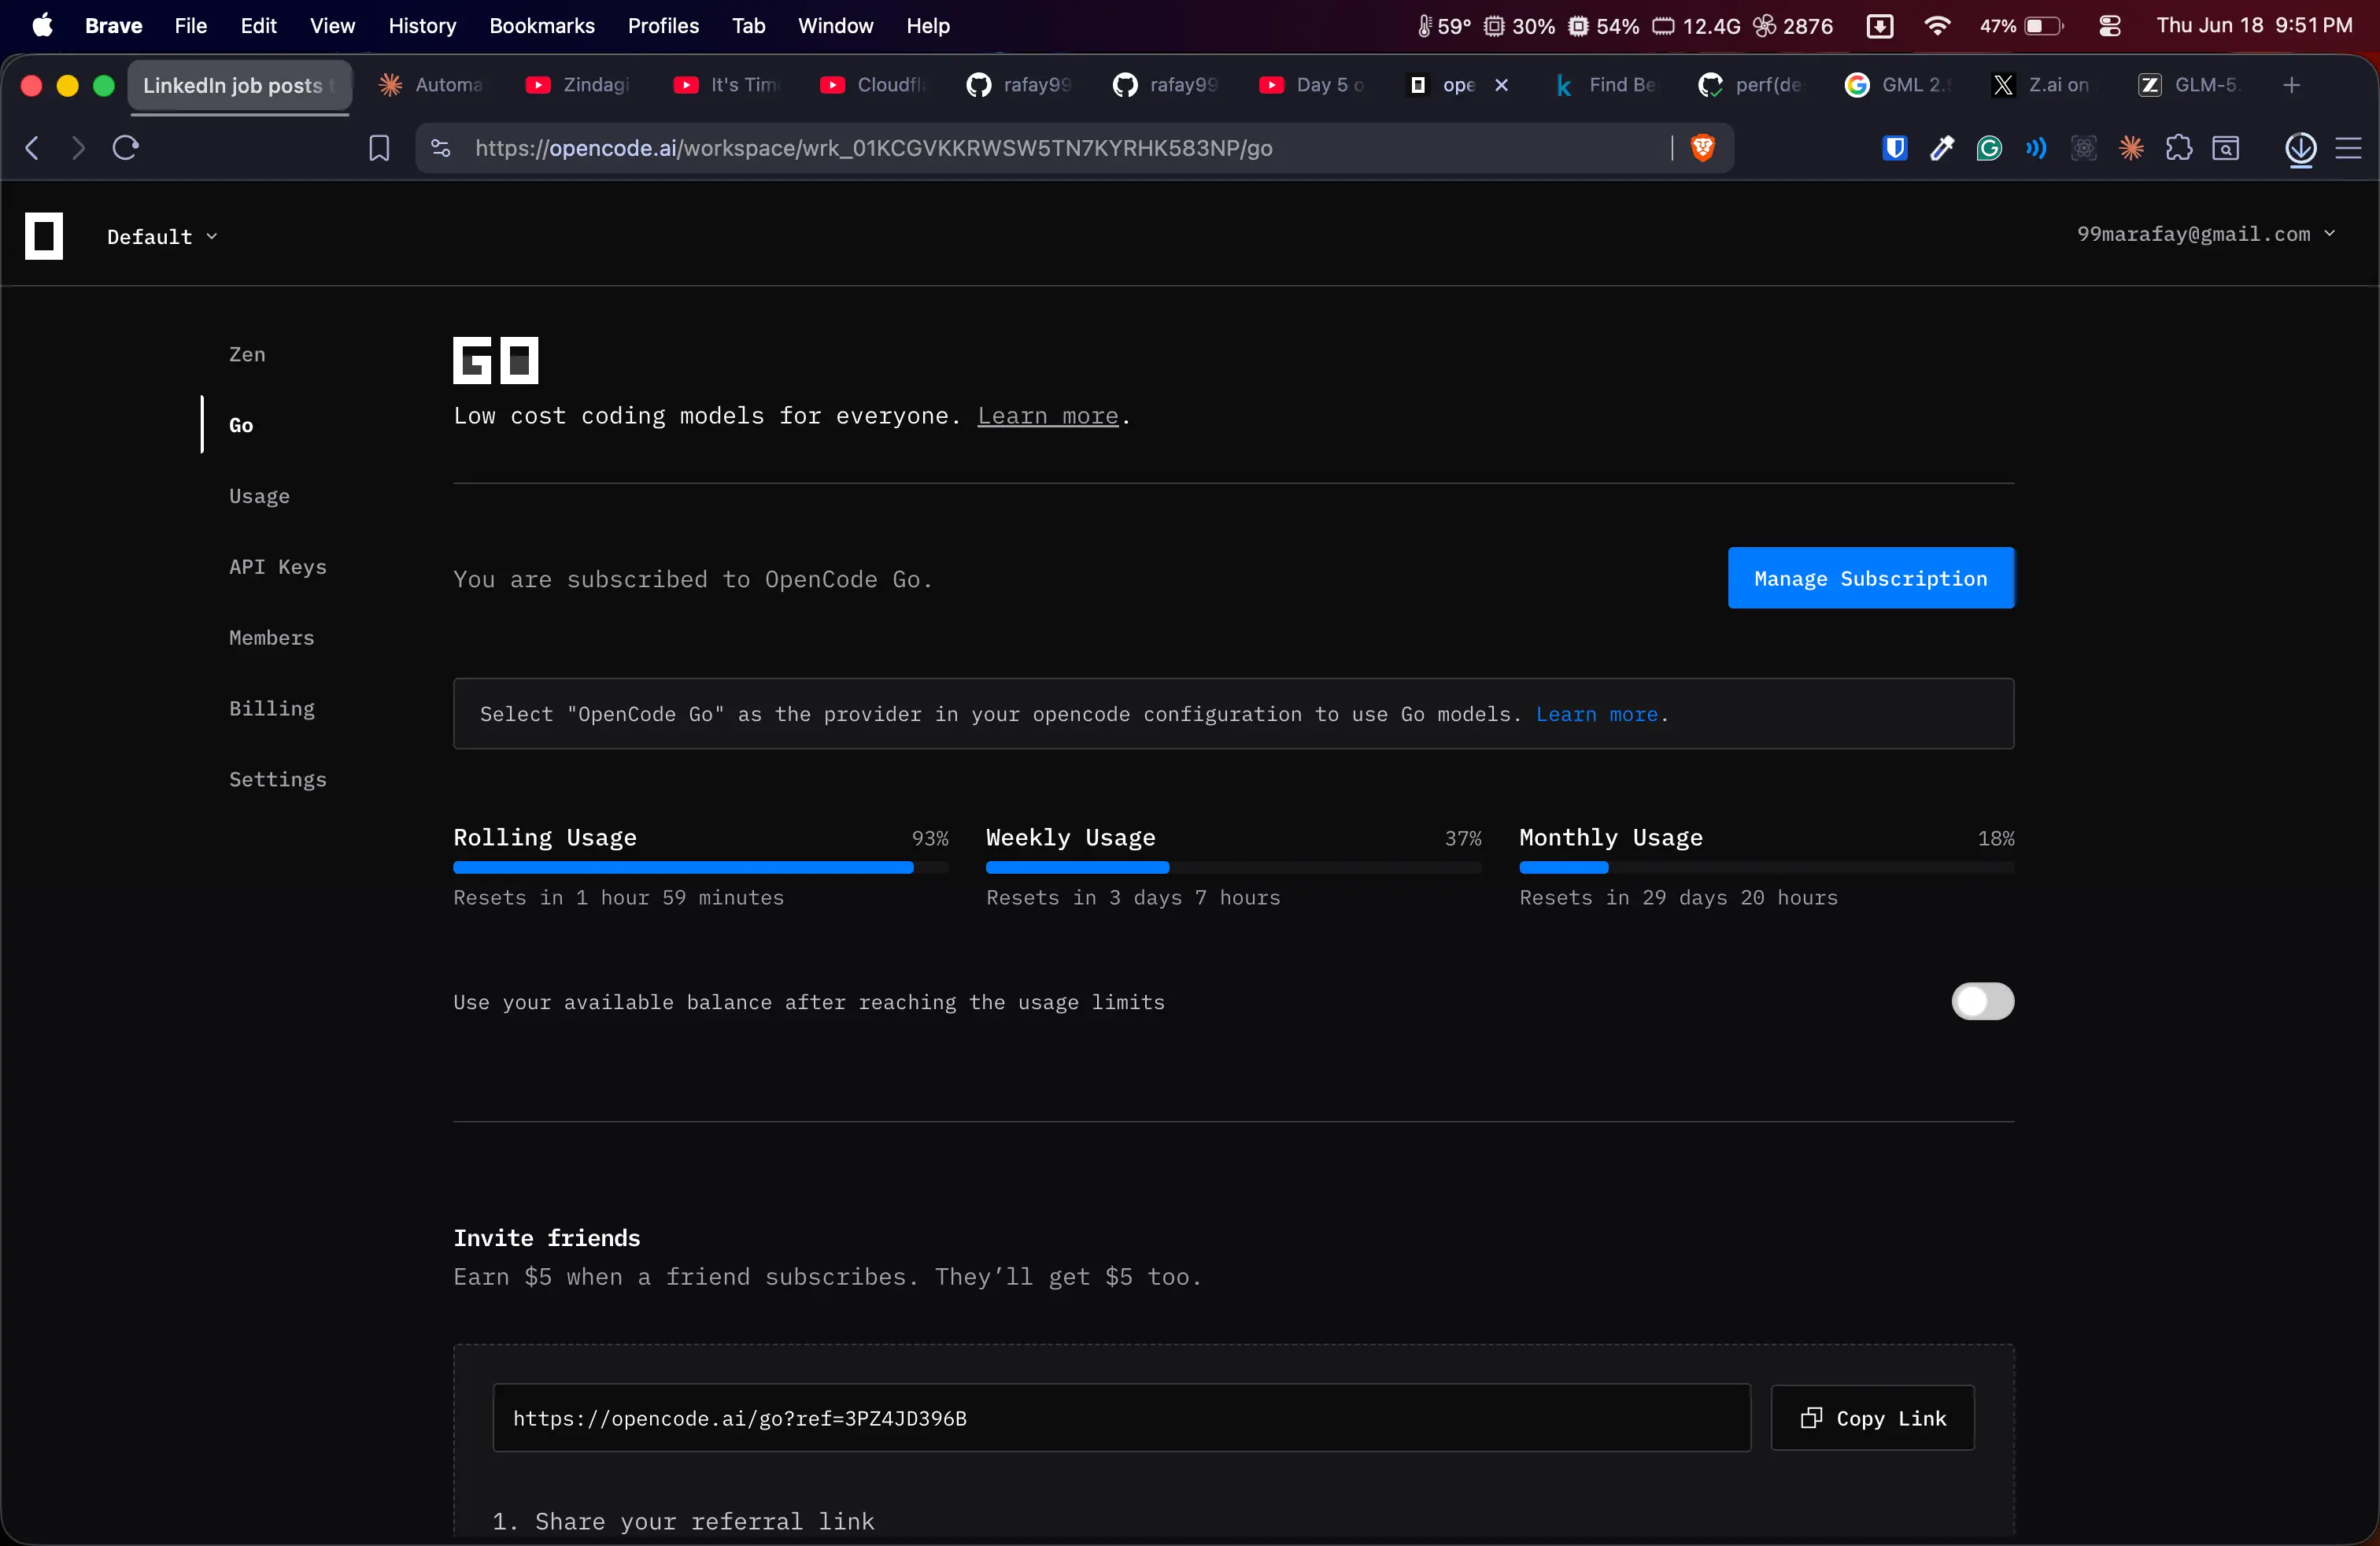The width and height of the screenshot is (2380, 1546).
Task: Click the Rolling Usage progress bar
Action: [700, 867]
